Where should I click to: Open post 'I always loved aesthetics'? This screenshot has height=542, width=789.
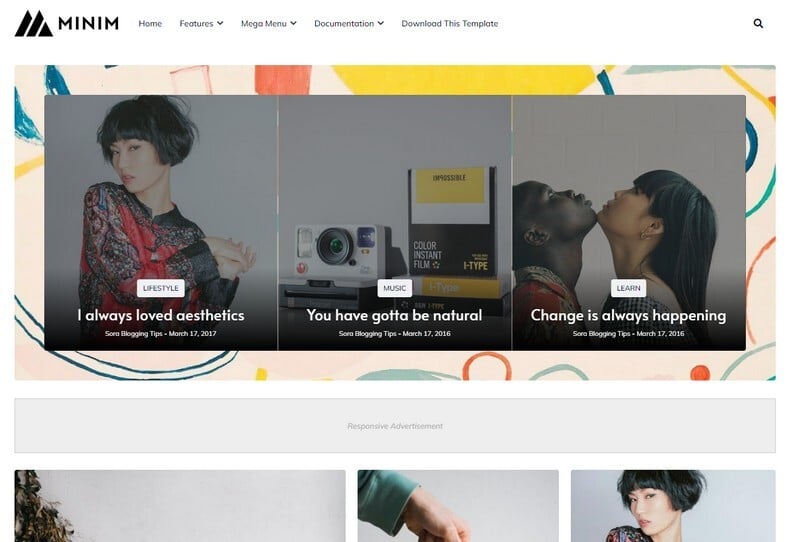(161, 315)
